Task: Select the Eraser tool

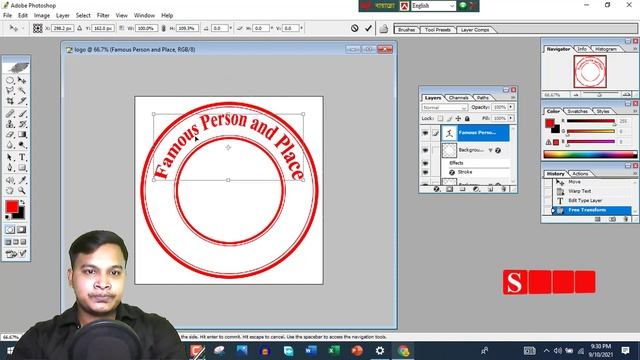Action: point(10,134)
